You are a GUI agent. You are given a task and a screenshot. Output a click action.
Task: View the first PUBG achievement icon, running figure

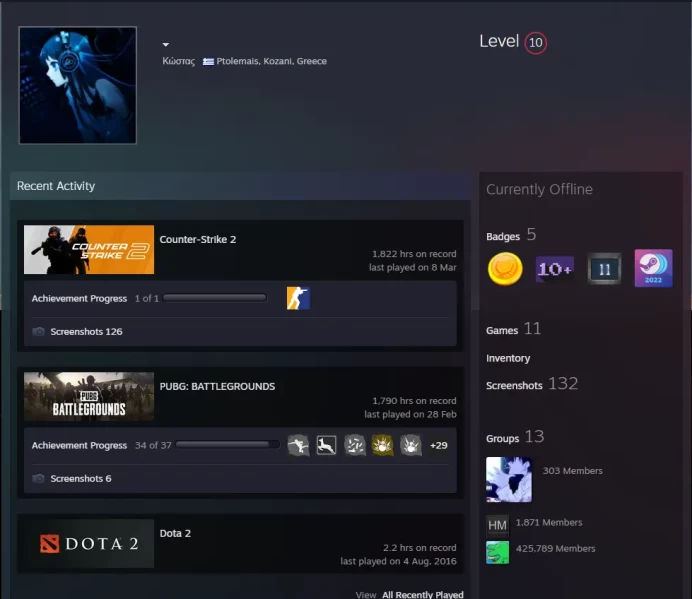298,445
